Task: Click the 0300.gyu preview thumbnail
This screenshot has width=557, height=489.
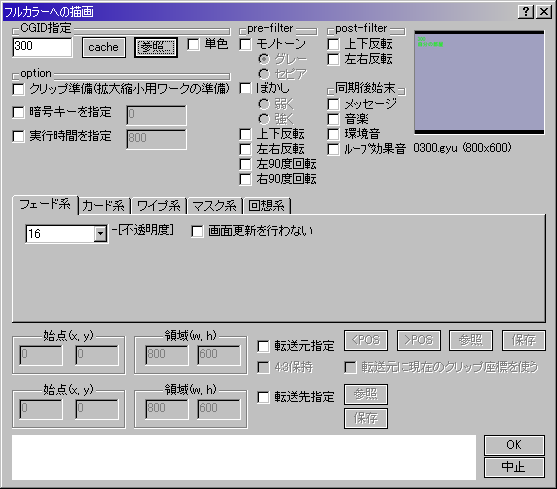Action: (x=479, y=82)
